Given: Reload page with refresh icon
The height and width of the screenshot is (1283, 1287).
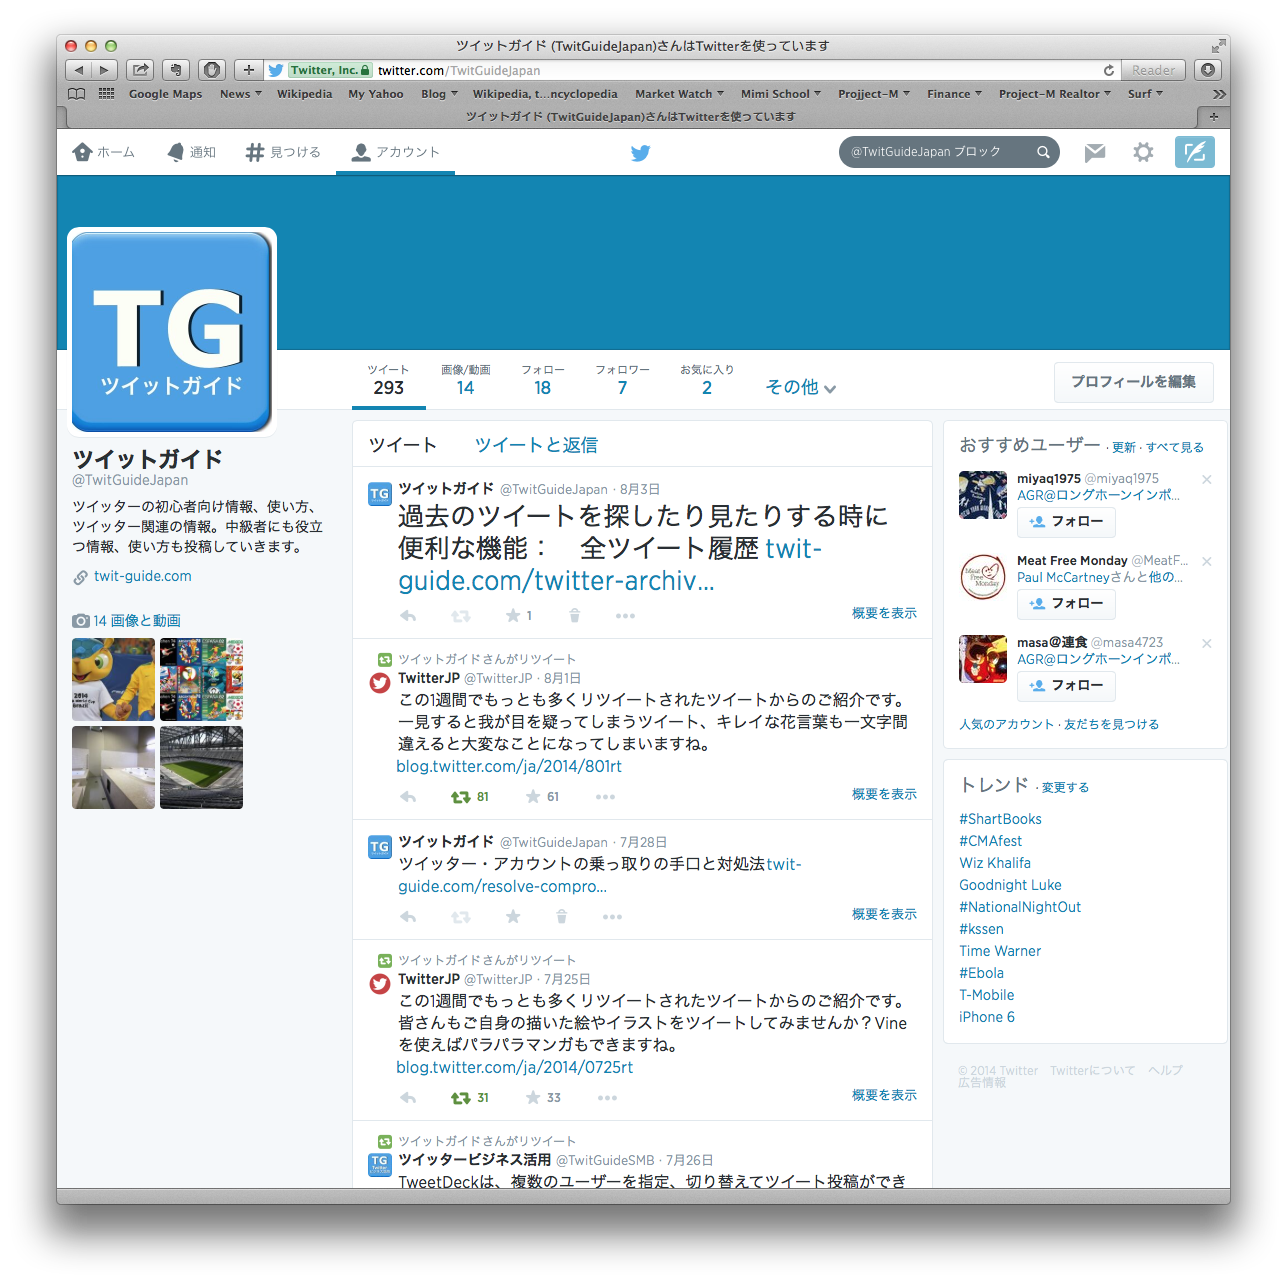Looking at the screenshot, I should tap(1108, 70).
